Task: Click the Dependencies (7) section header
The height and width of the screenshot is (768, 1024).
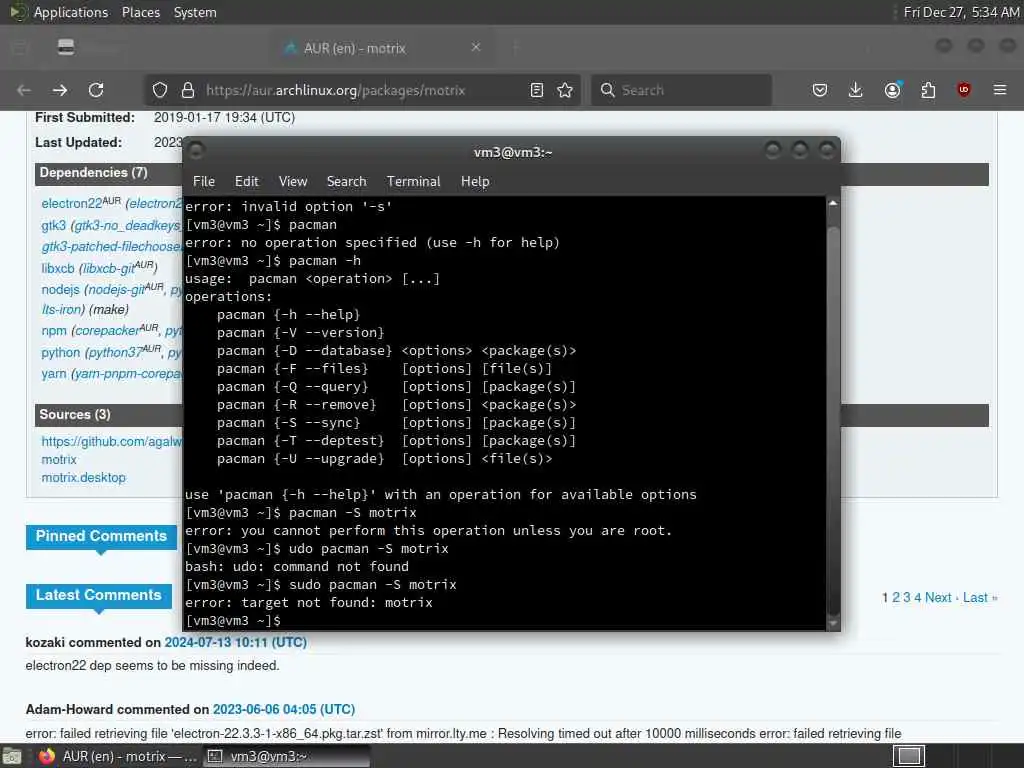Action: 93,173
